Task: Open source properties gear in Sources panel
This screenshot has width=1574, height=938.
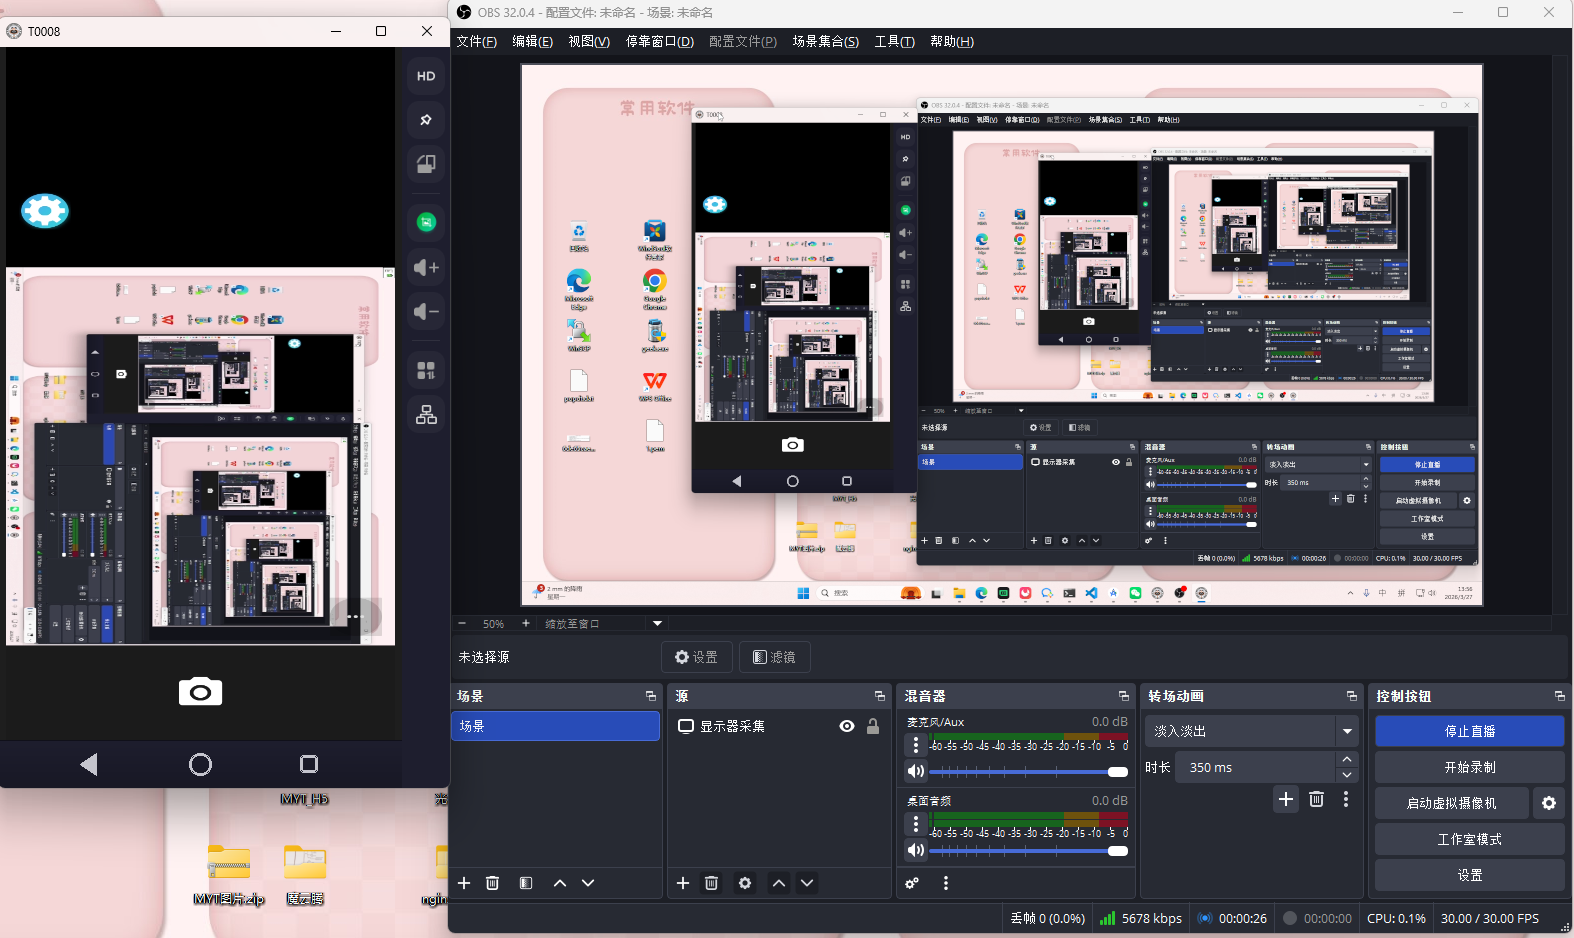Action: click(x=745, y=883)
